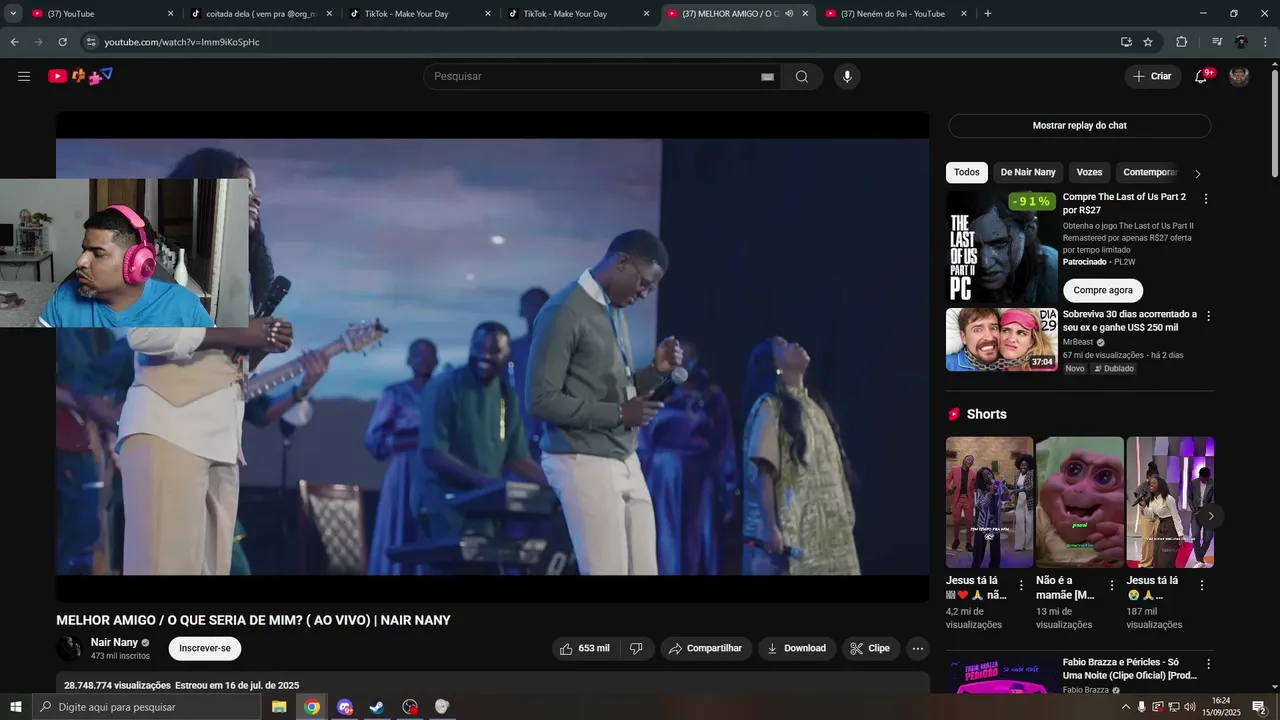
Task: Click Compre agora ad button
Action: coord(1103,290)
